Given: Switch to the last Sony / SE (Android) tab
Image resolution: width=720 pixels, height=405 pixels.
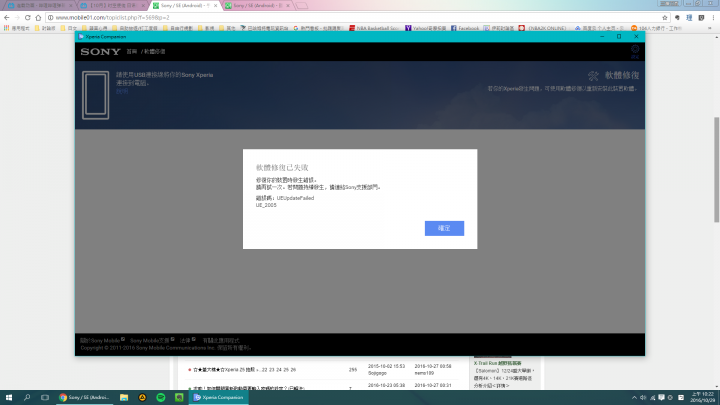Looking at the screenshot, I should (257, 6).
